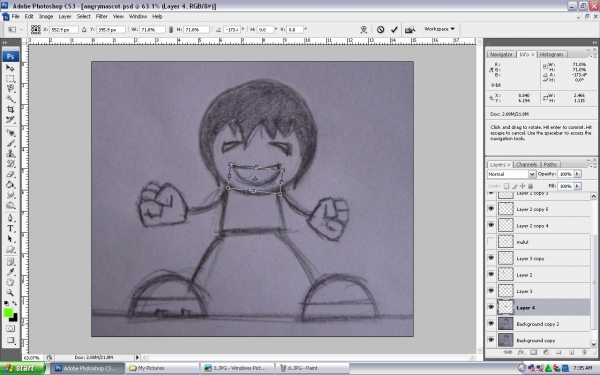
Task: Click the delete layer trash icon
Action: [x=584, y=352]
